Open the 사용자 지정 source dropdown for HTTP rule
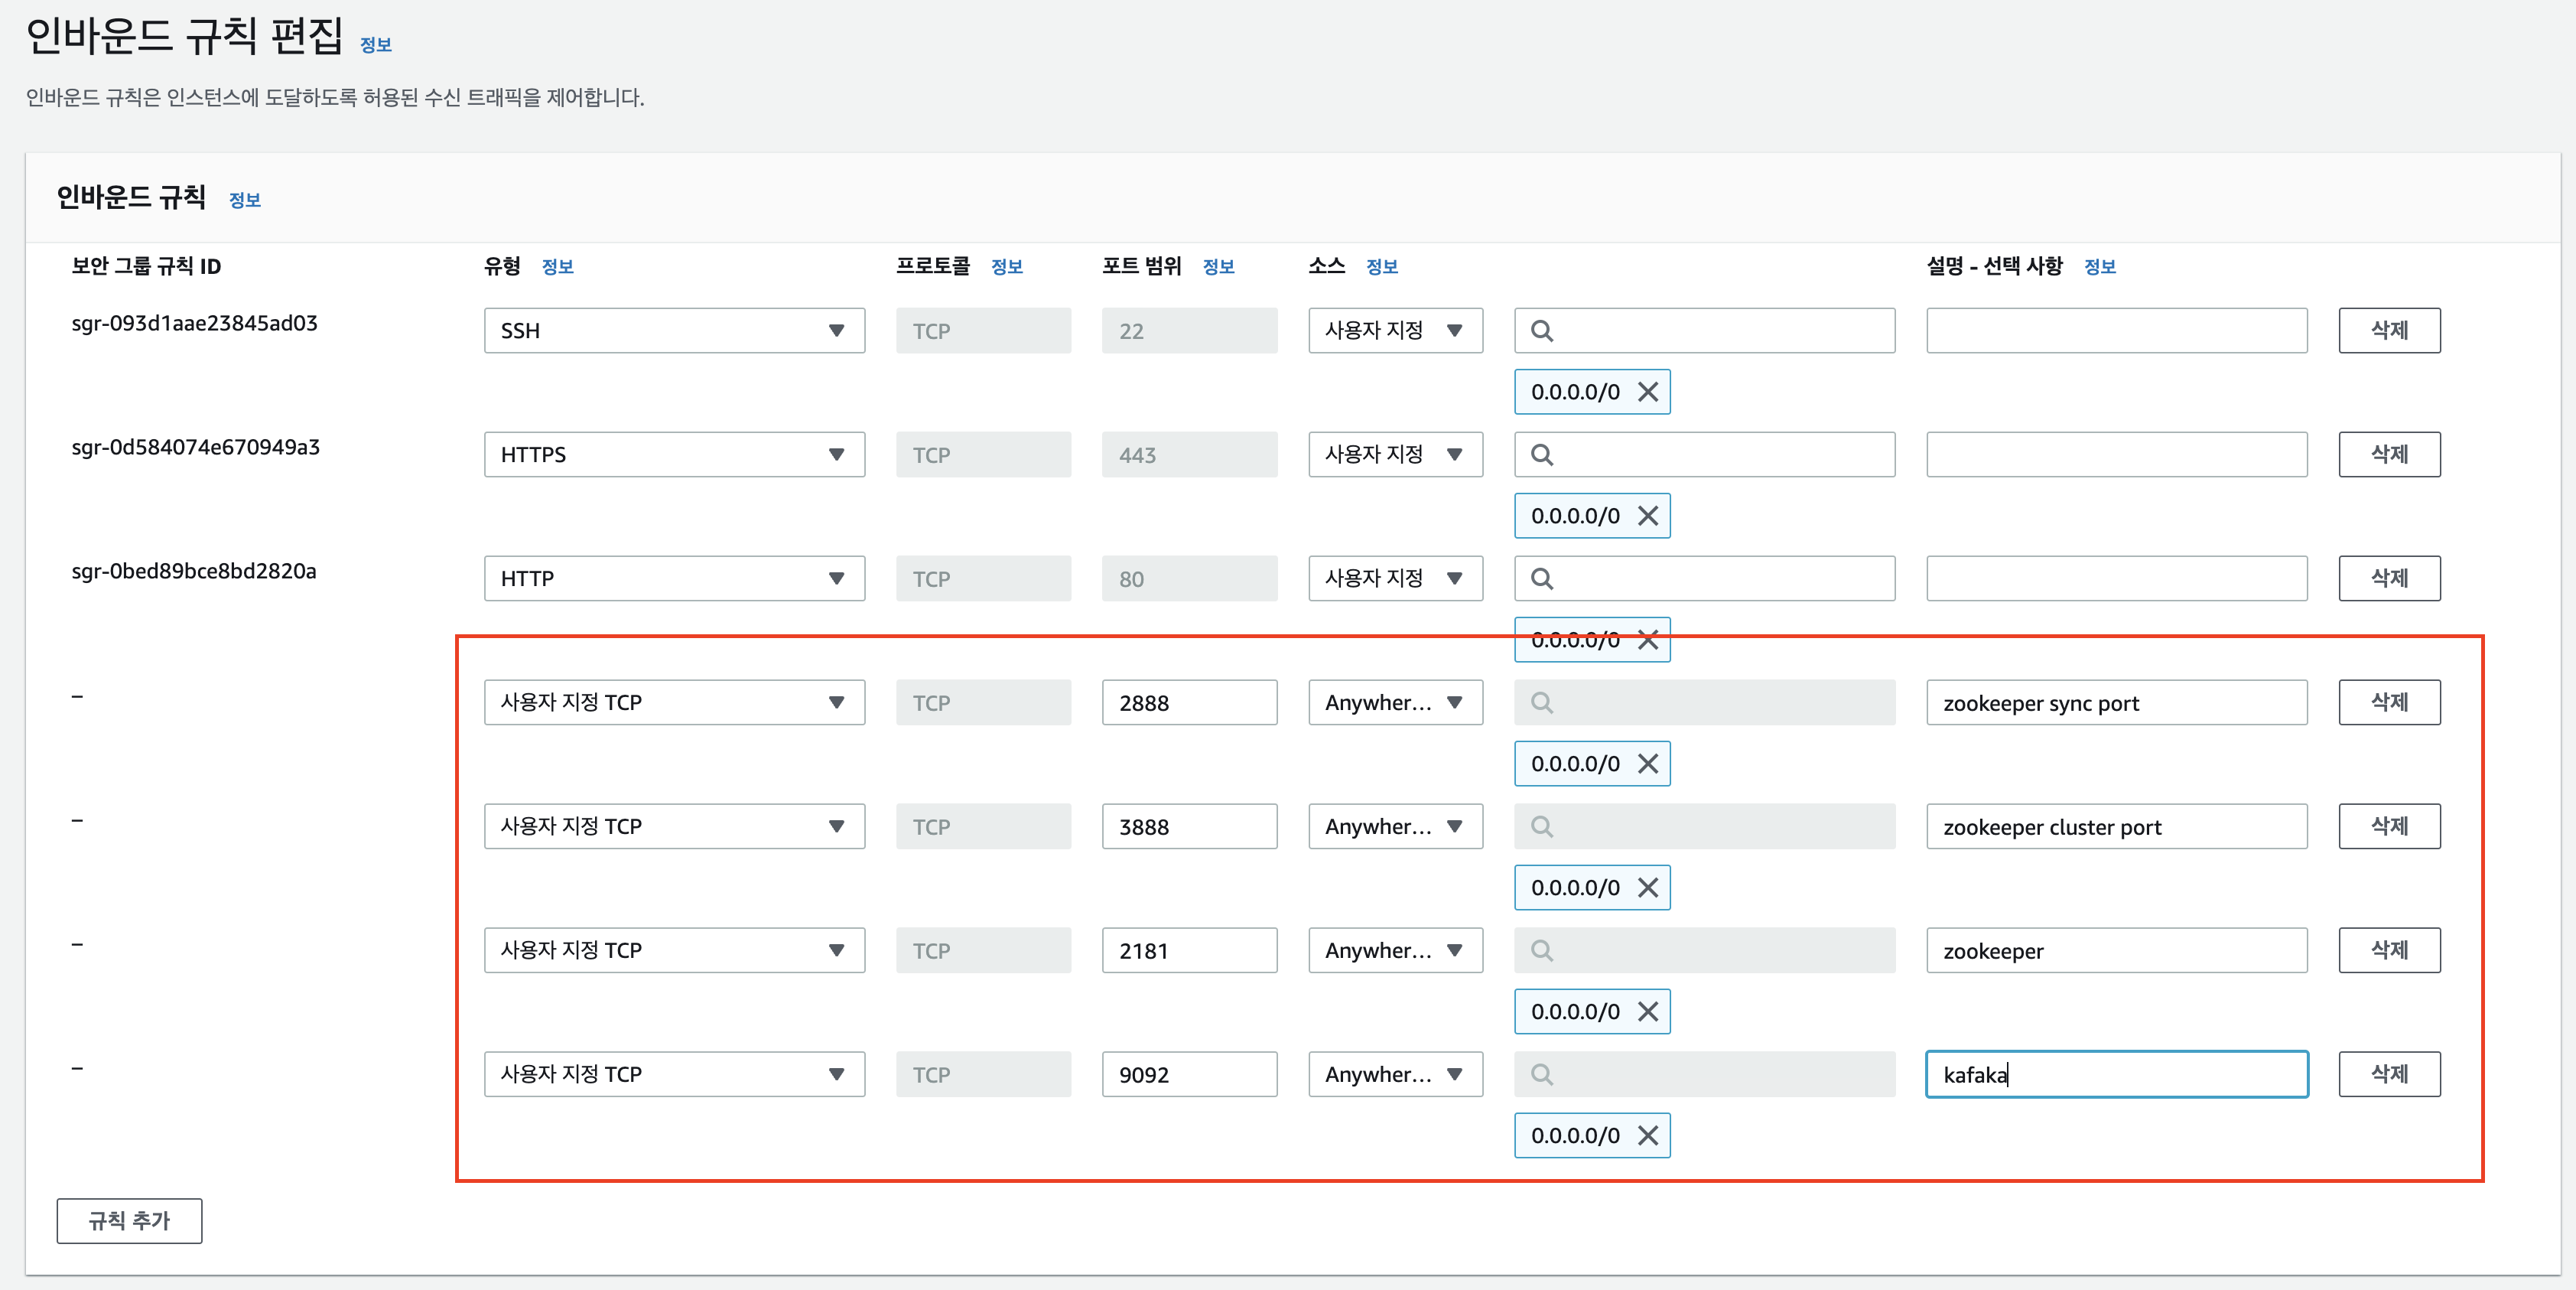Screen dimensions: 2576x1290 tap(1395, 579)
